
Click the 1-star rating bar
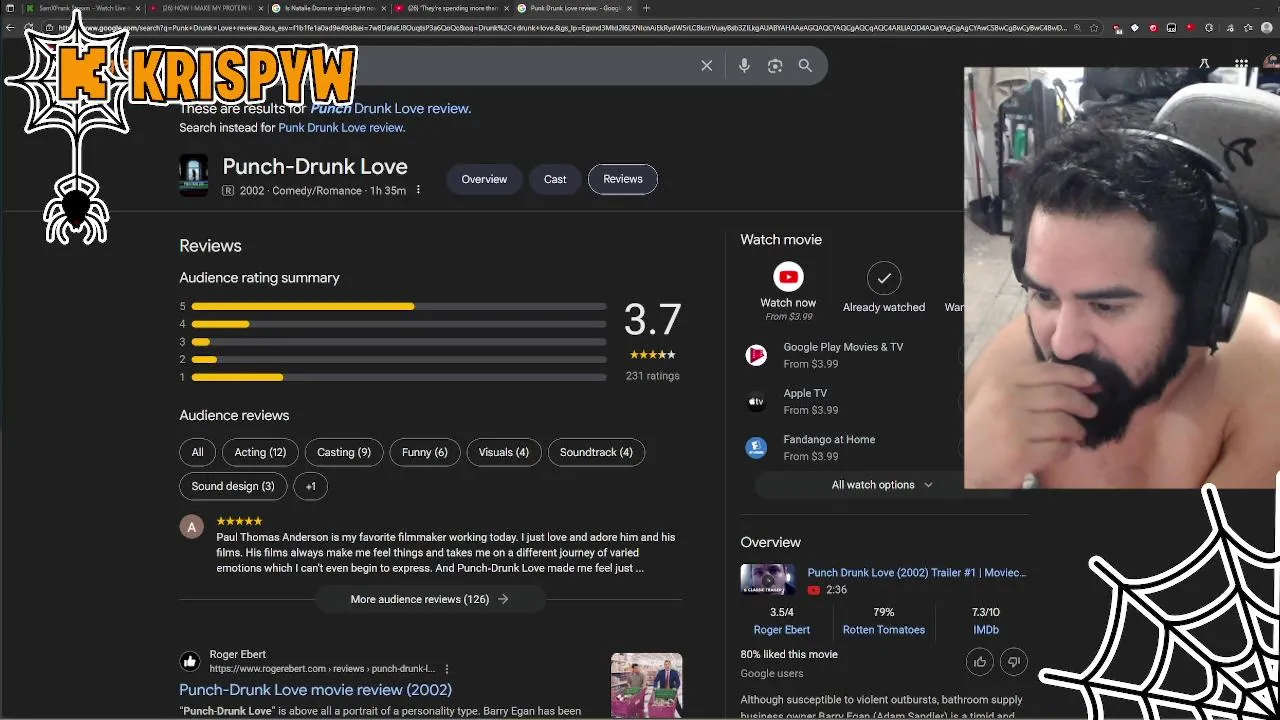click(399, 377)
